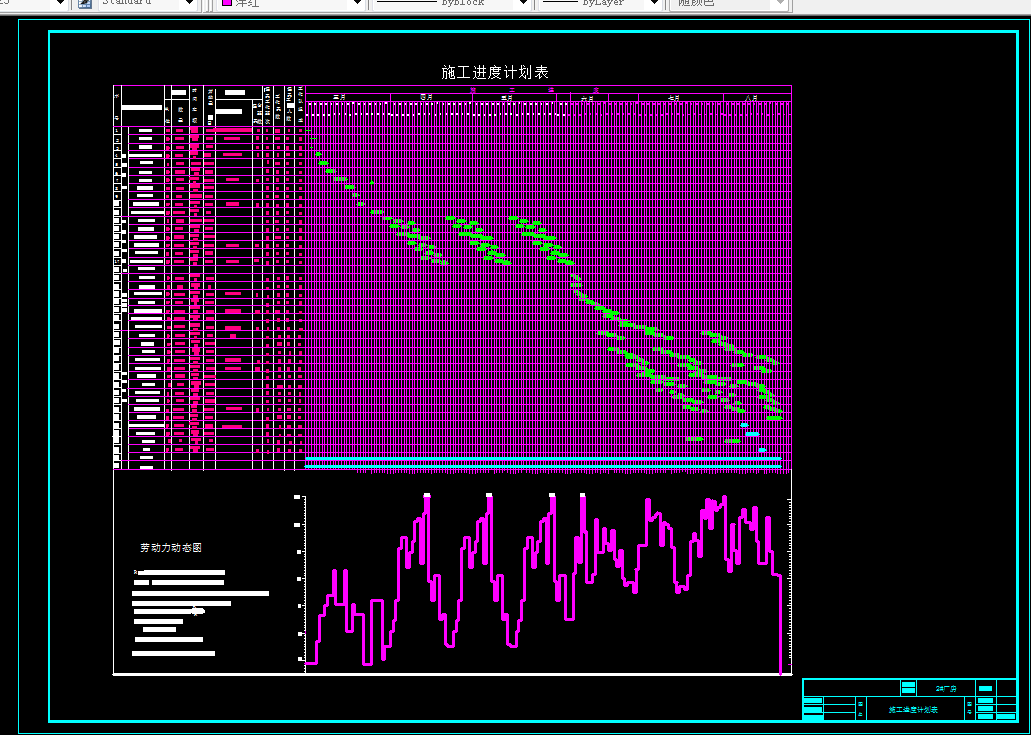Click the 五月 month header
This screenshot has width=1031, height=735.
[x=507, y=97]
